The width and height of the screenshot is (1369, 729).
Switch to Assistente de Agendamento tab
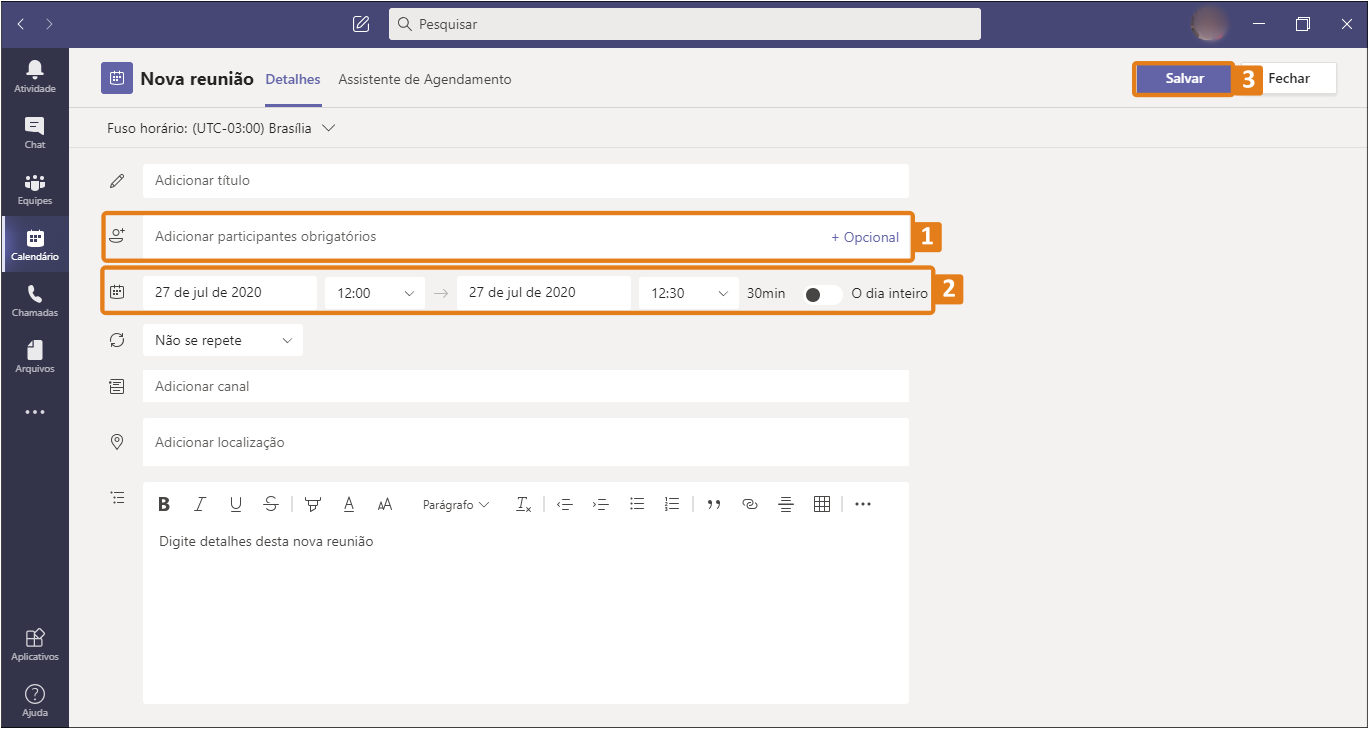425,79
